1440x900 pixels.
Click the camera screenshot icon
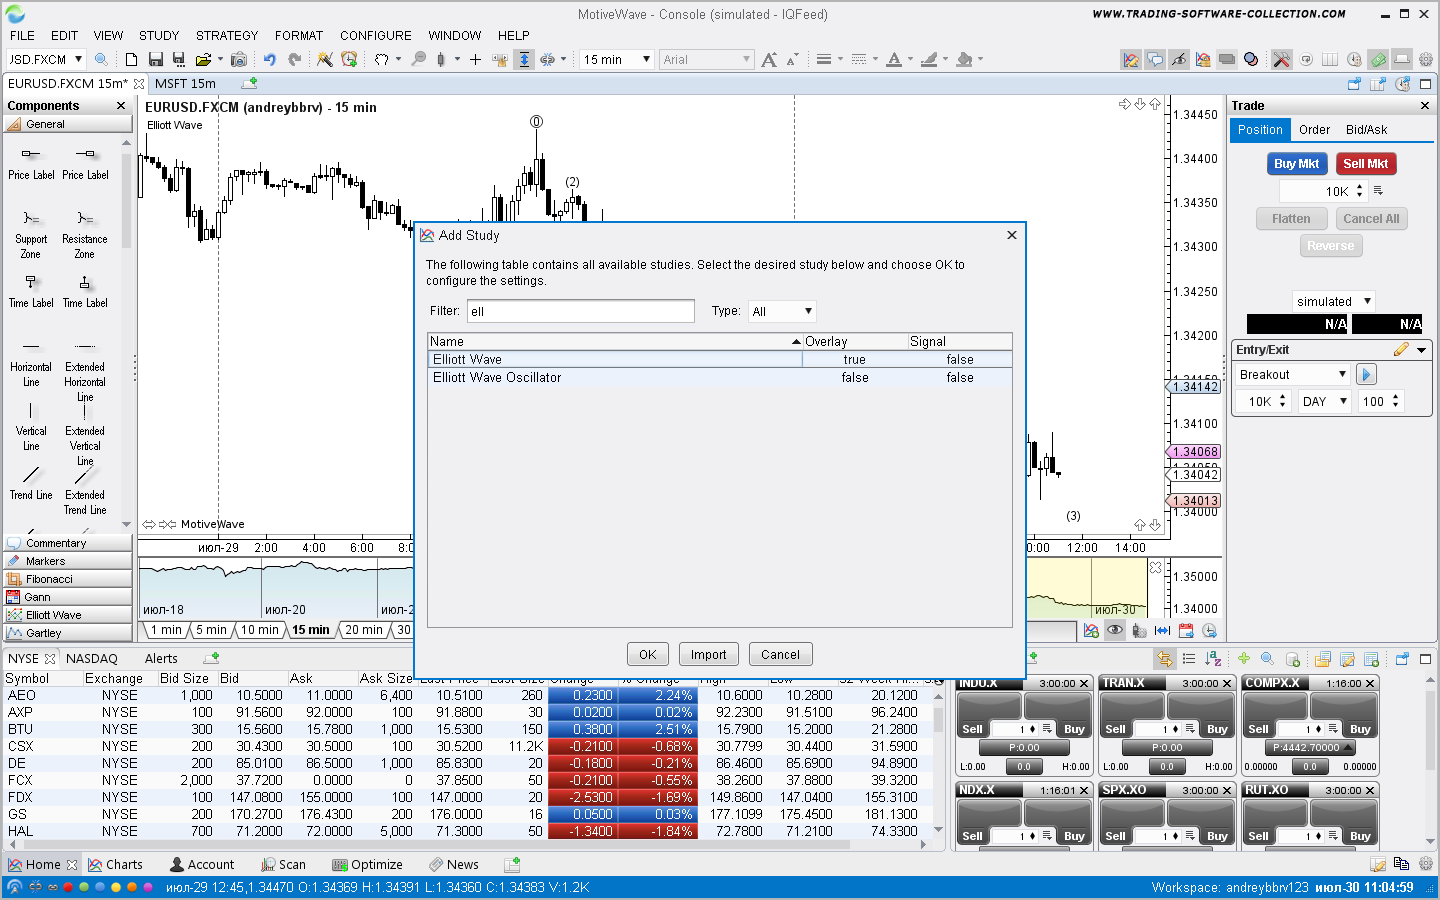[x=238, y=60]
